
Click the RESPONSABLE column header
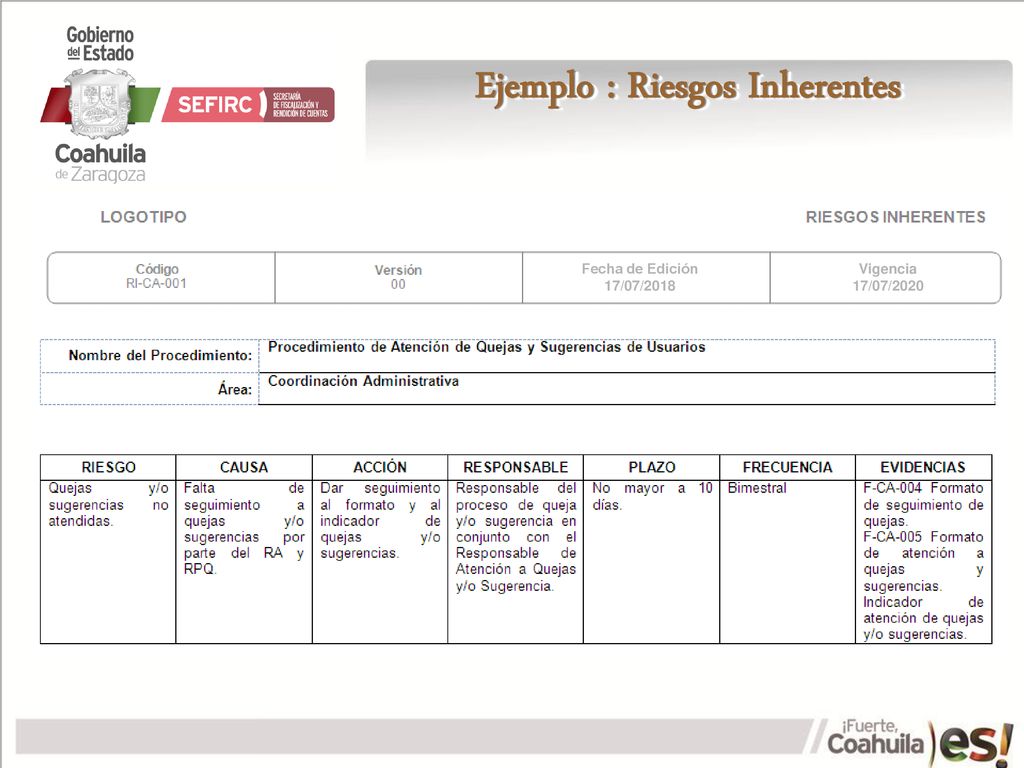pyautogui.click(x=515, y=468)
